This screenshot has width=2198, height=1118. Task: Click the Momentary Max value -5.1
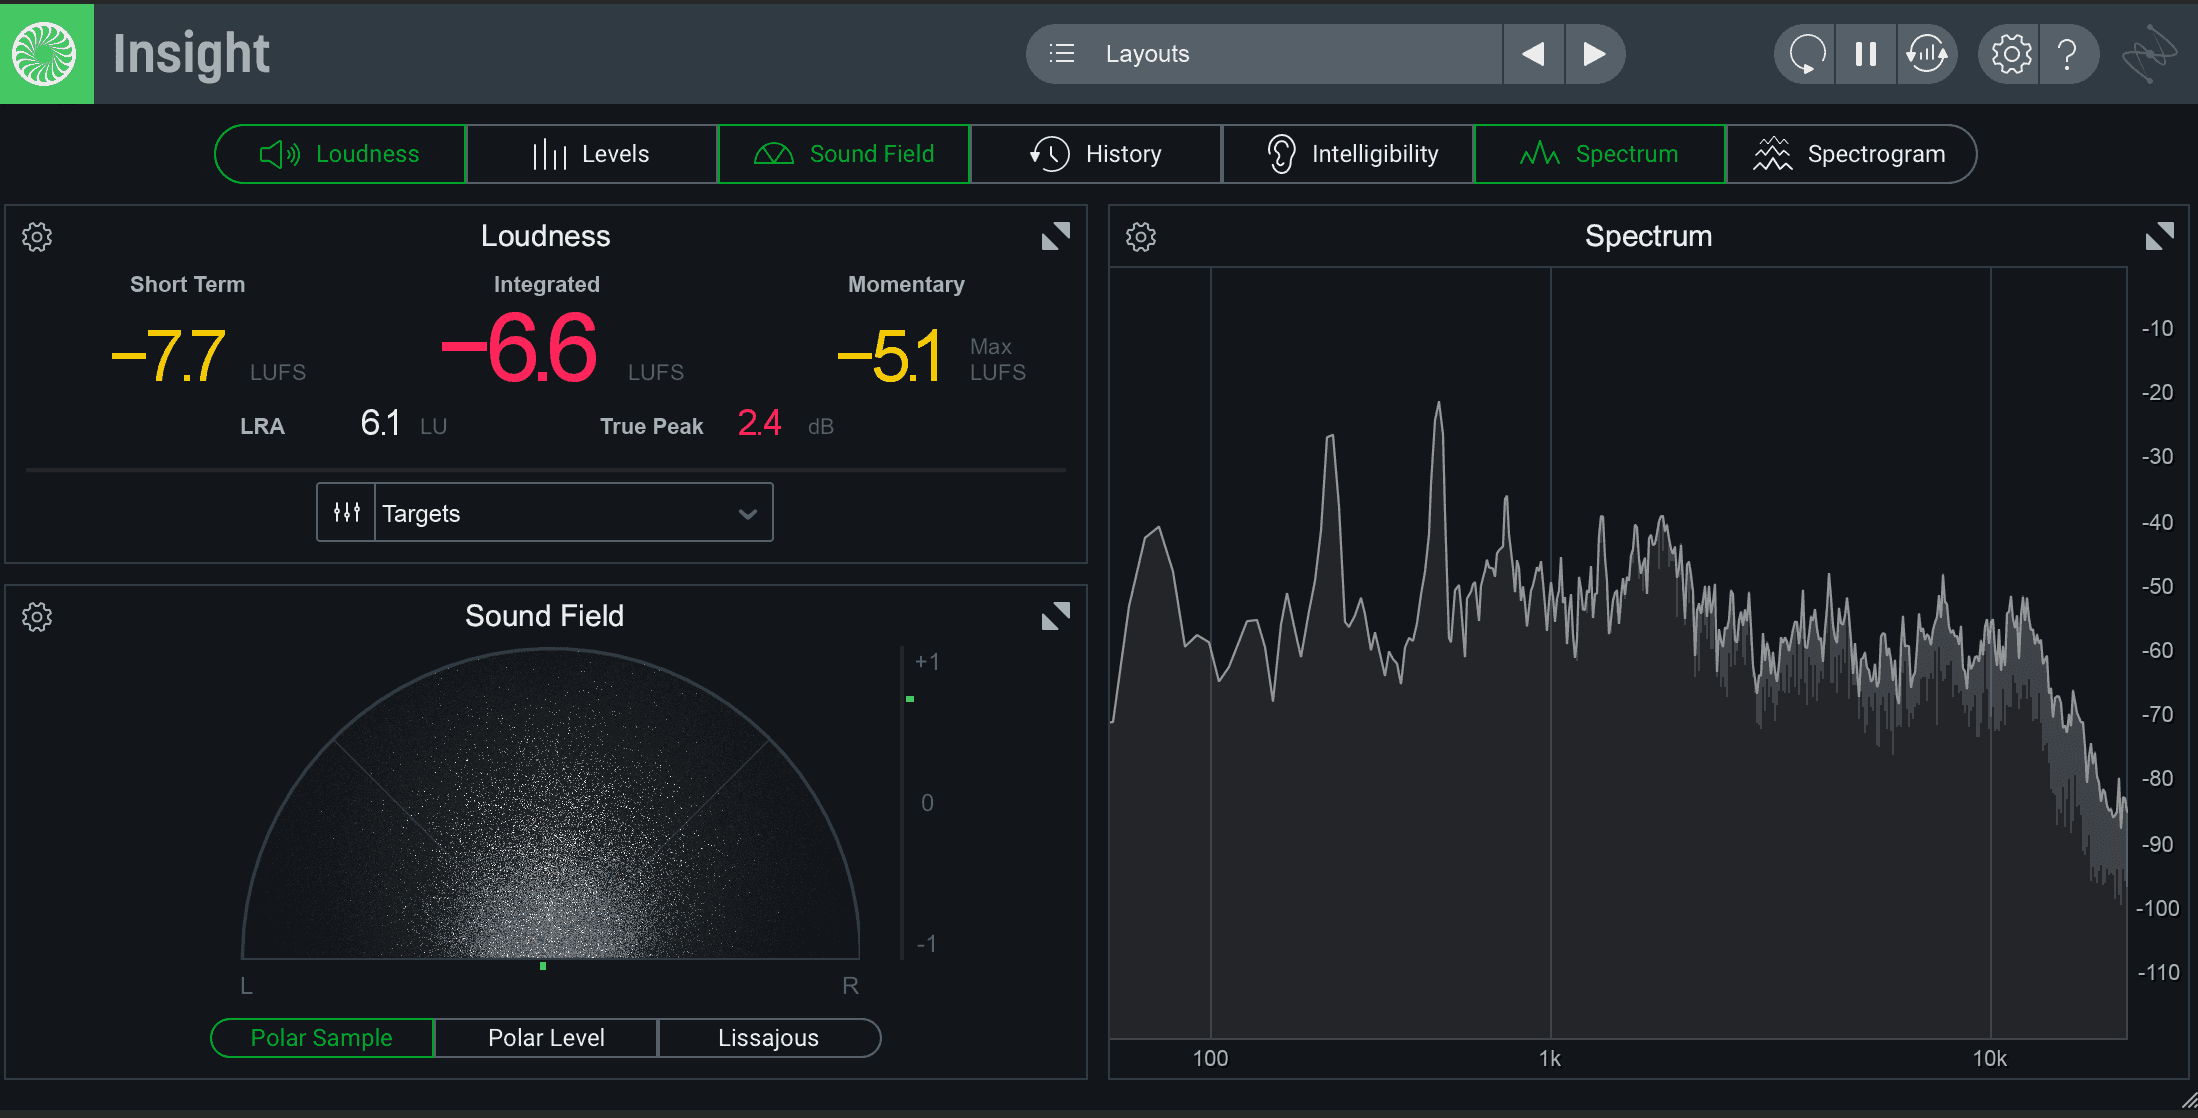[x=890, y=356]
